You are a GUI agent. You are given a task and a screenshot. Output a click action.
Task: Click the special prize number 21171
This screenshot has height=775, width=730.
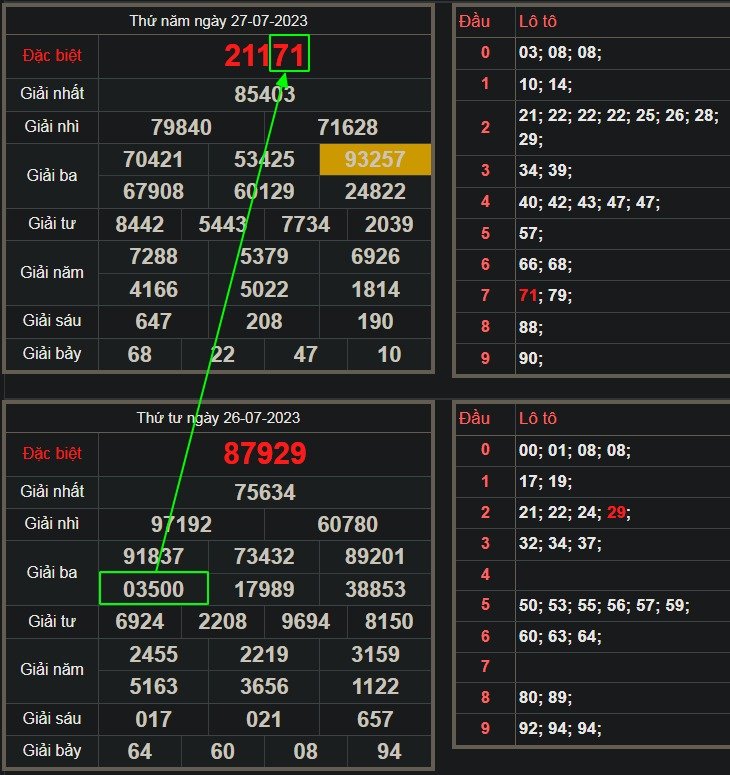(264, 56)
